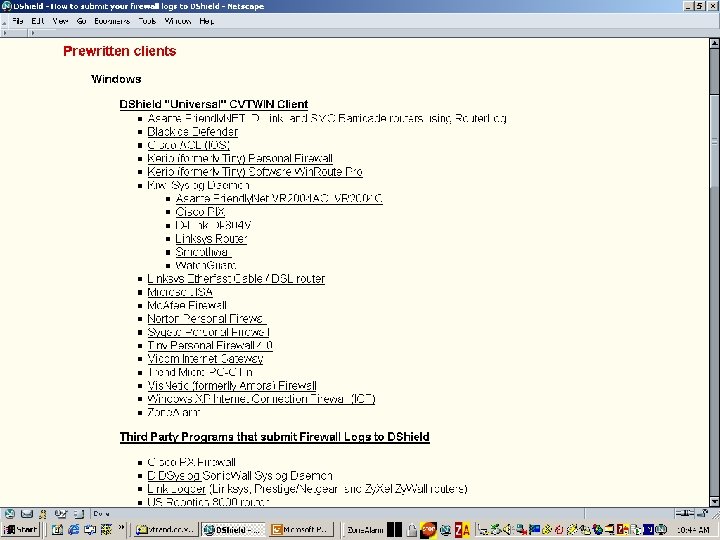Viewport: 720px width, 540px height.
Task: Open the BlackIce Defender link
Action: click(193, 132)
